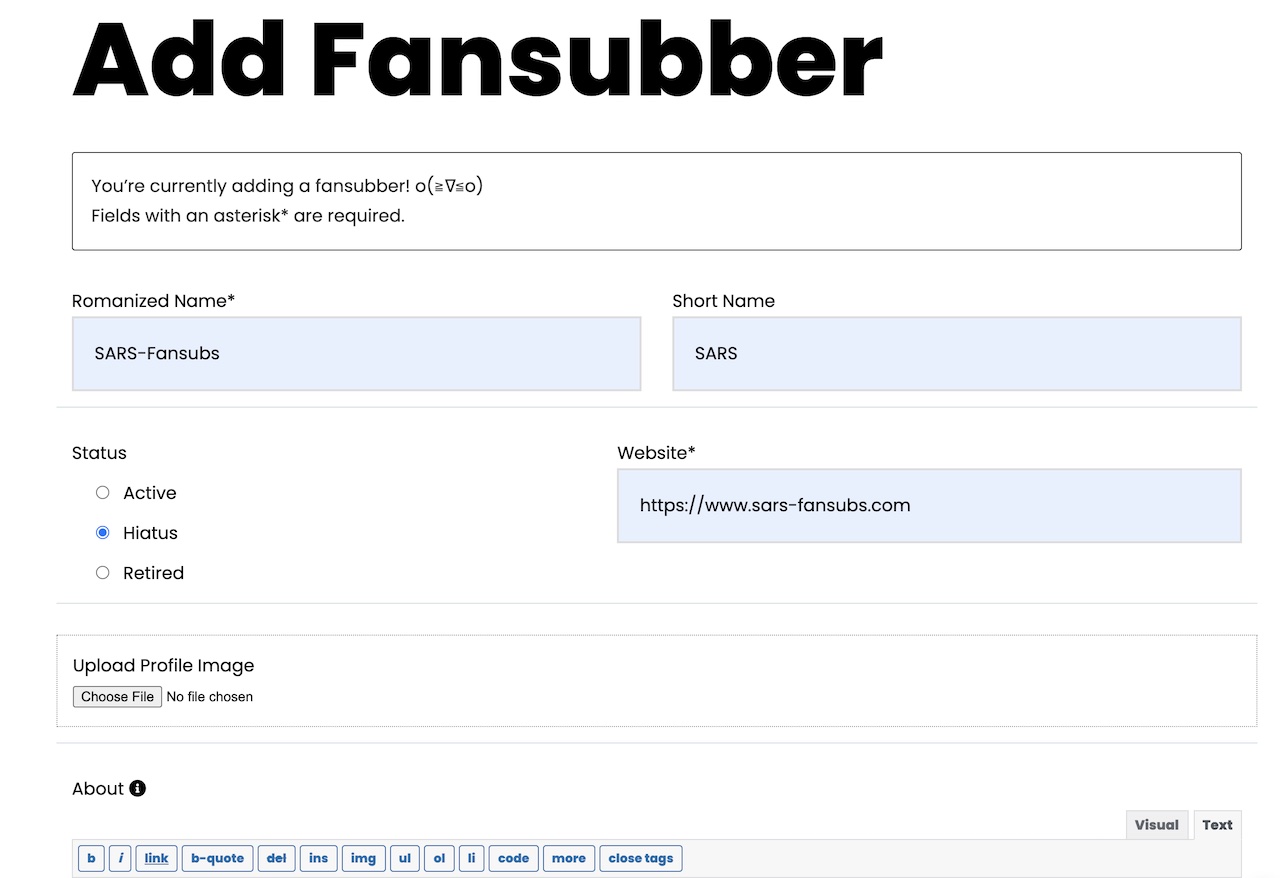
Task: Insert a link using link button
Action: point(156,858)
